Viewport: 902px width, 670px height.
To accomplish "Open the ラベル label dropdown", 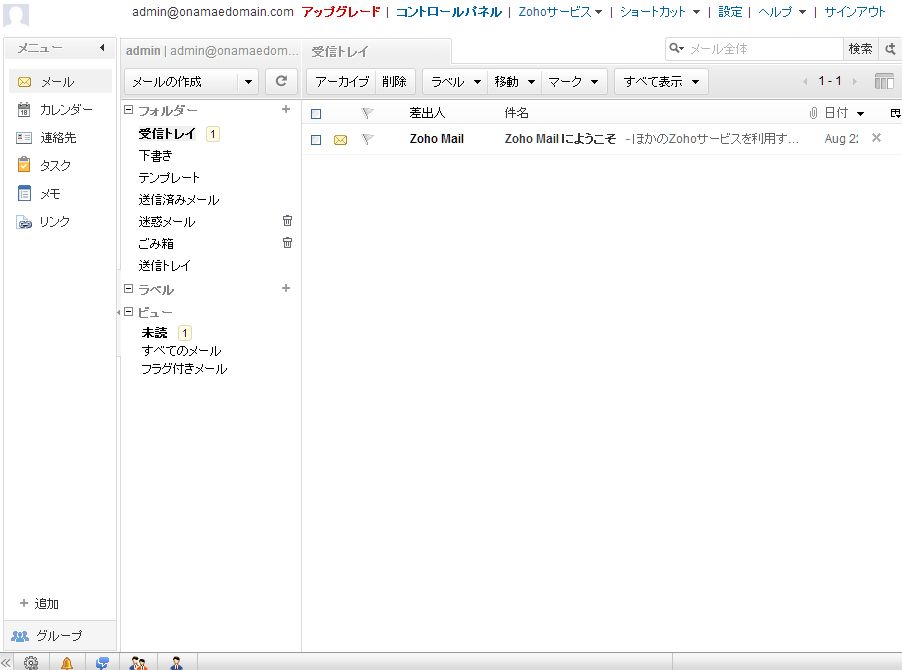I will (455, 81).
